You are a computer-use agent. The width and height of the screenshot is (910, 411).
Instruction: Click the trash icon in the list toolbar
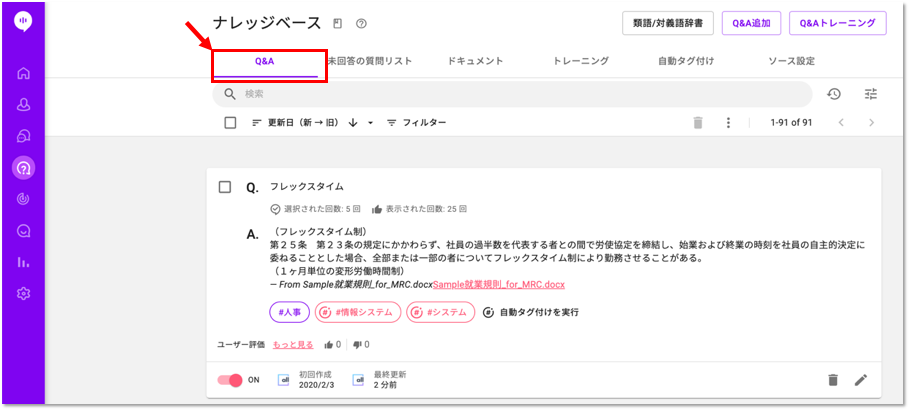click(x=698, y=122)
